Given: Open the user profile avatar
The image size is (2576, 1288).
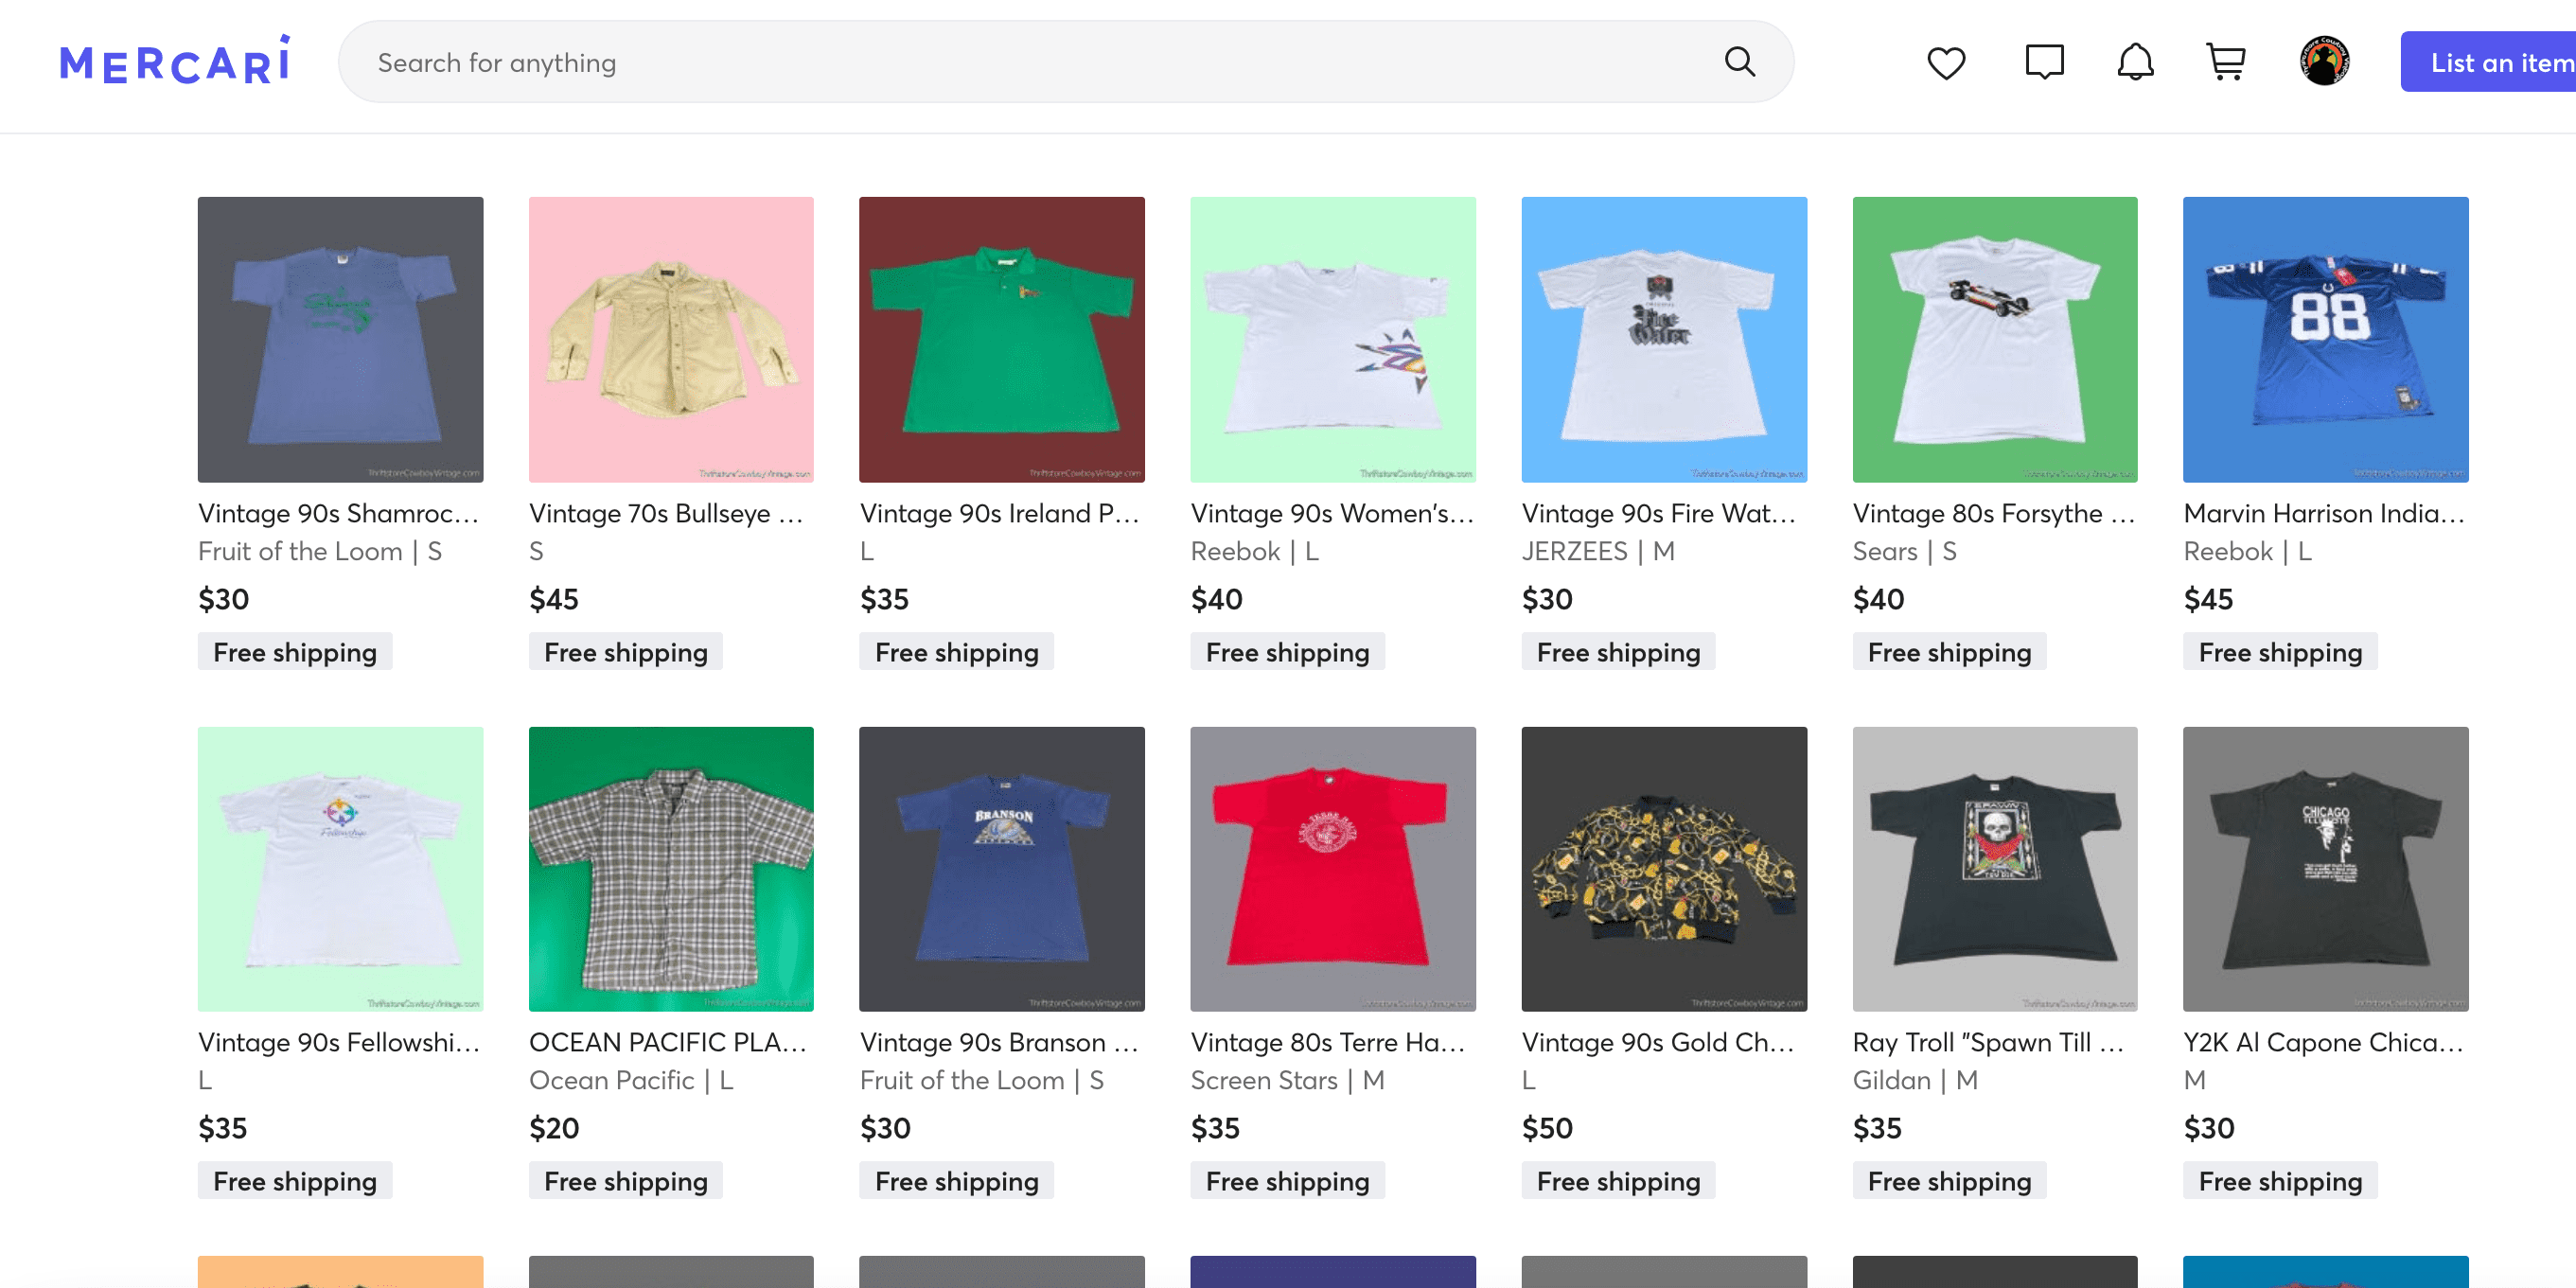Looking at the screenshot, I should [2324, 62].
